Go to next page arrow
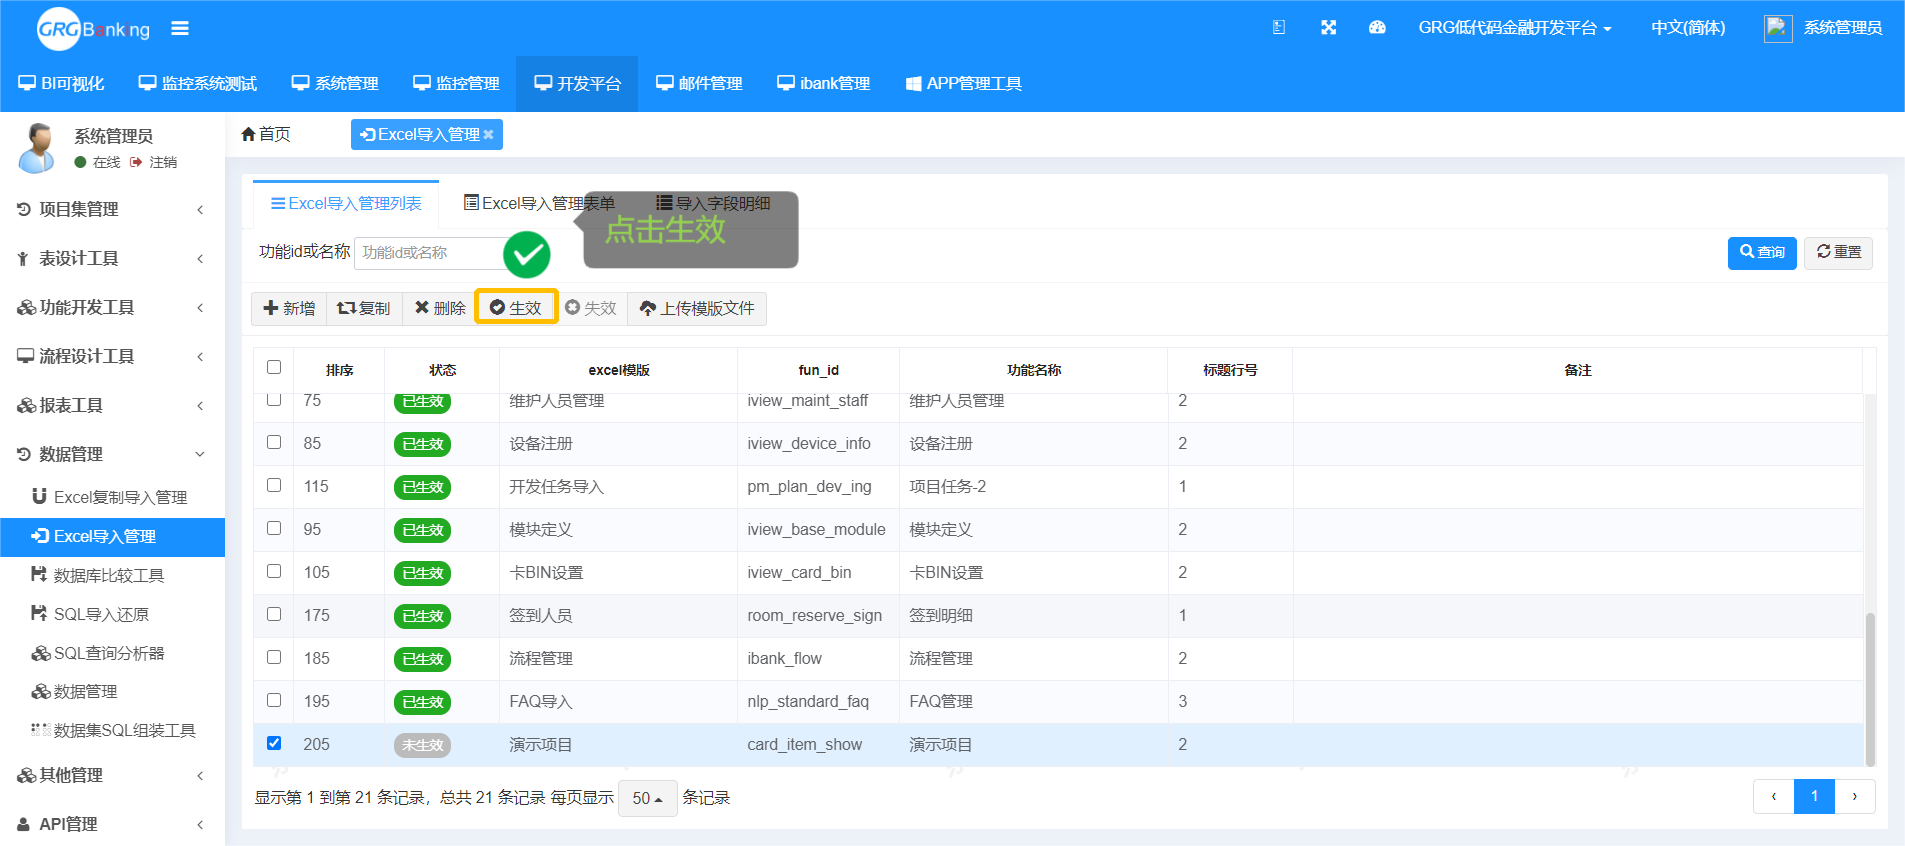Viewport: 1905px width, 846px height. coord(1855,797)
